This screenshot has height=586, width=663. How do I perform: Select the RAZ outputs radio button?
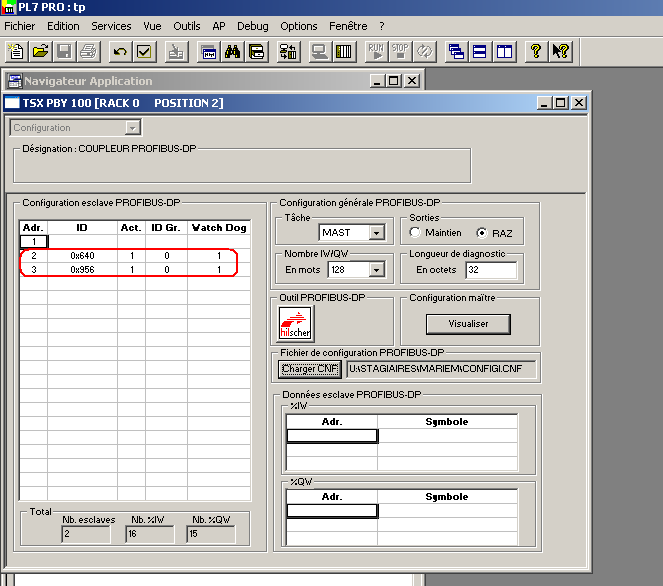point(482,233)
